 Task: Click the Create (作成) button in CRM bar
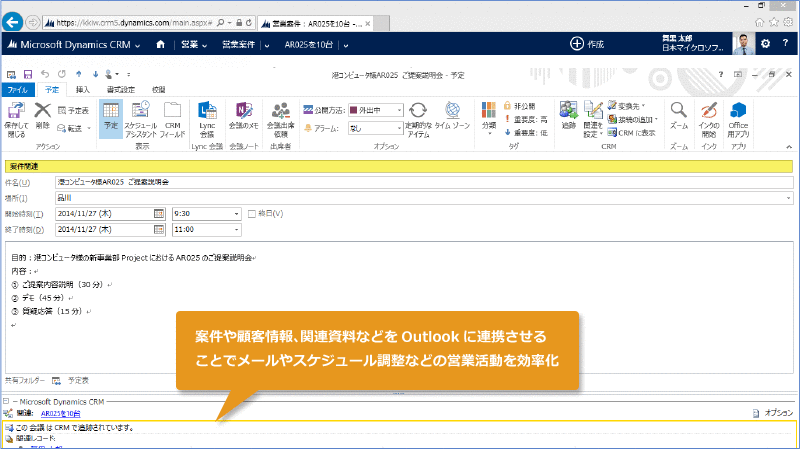pos(587,44)
